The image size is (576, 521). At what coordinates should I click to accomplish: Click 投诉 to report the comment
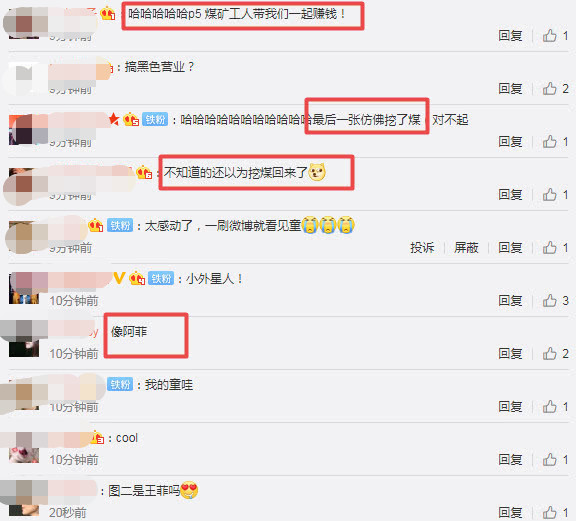422,248
